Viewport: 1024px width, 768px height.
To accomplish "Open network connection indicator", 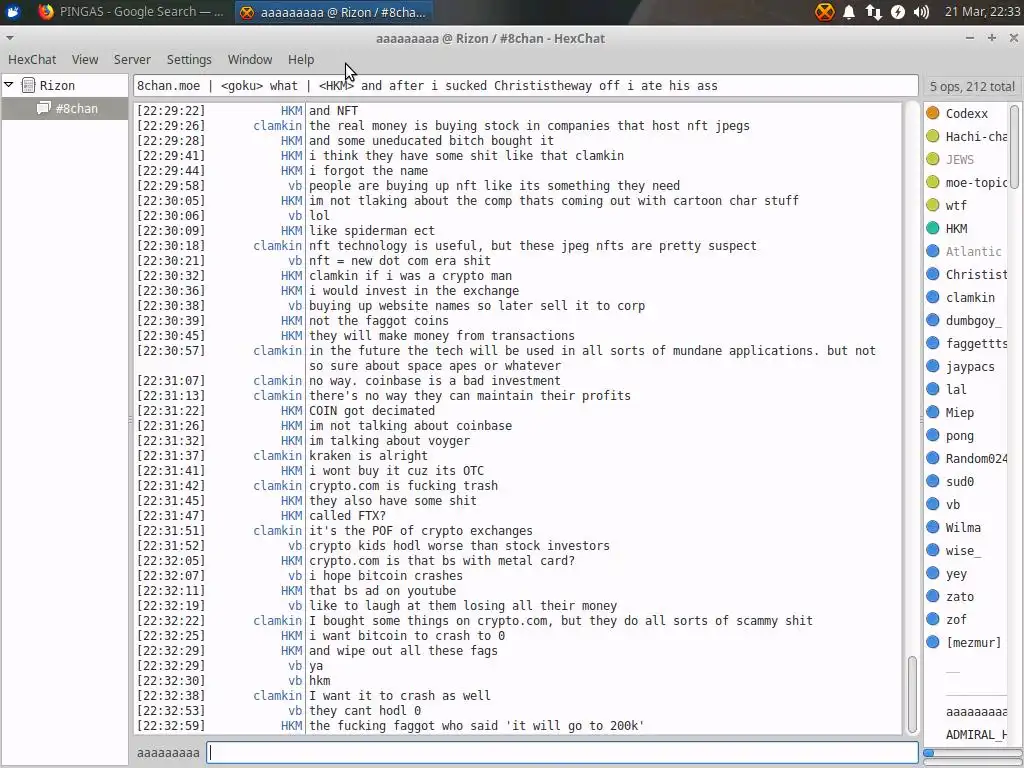I will coord(874,12).
